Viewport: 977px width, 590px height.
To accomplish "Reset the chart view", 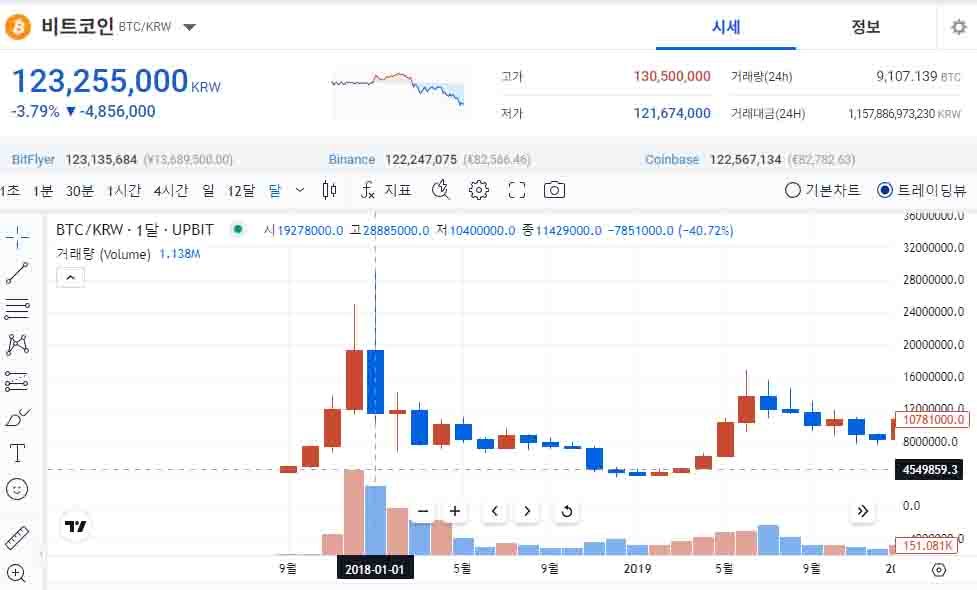I will pyautogui.click(x=566, y=511).
